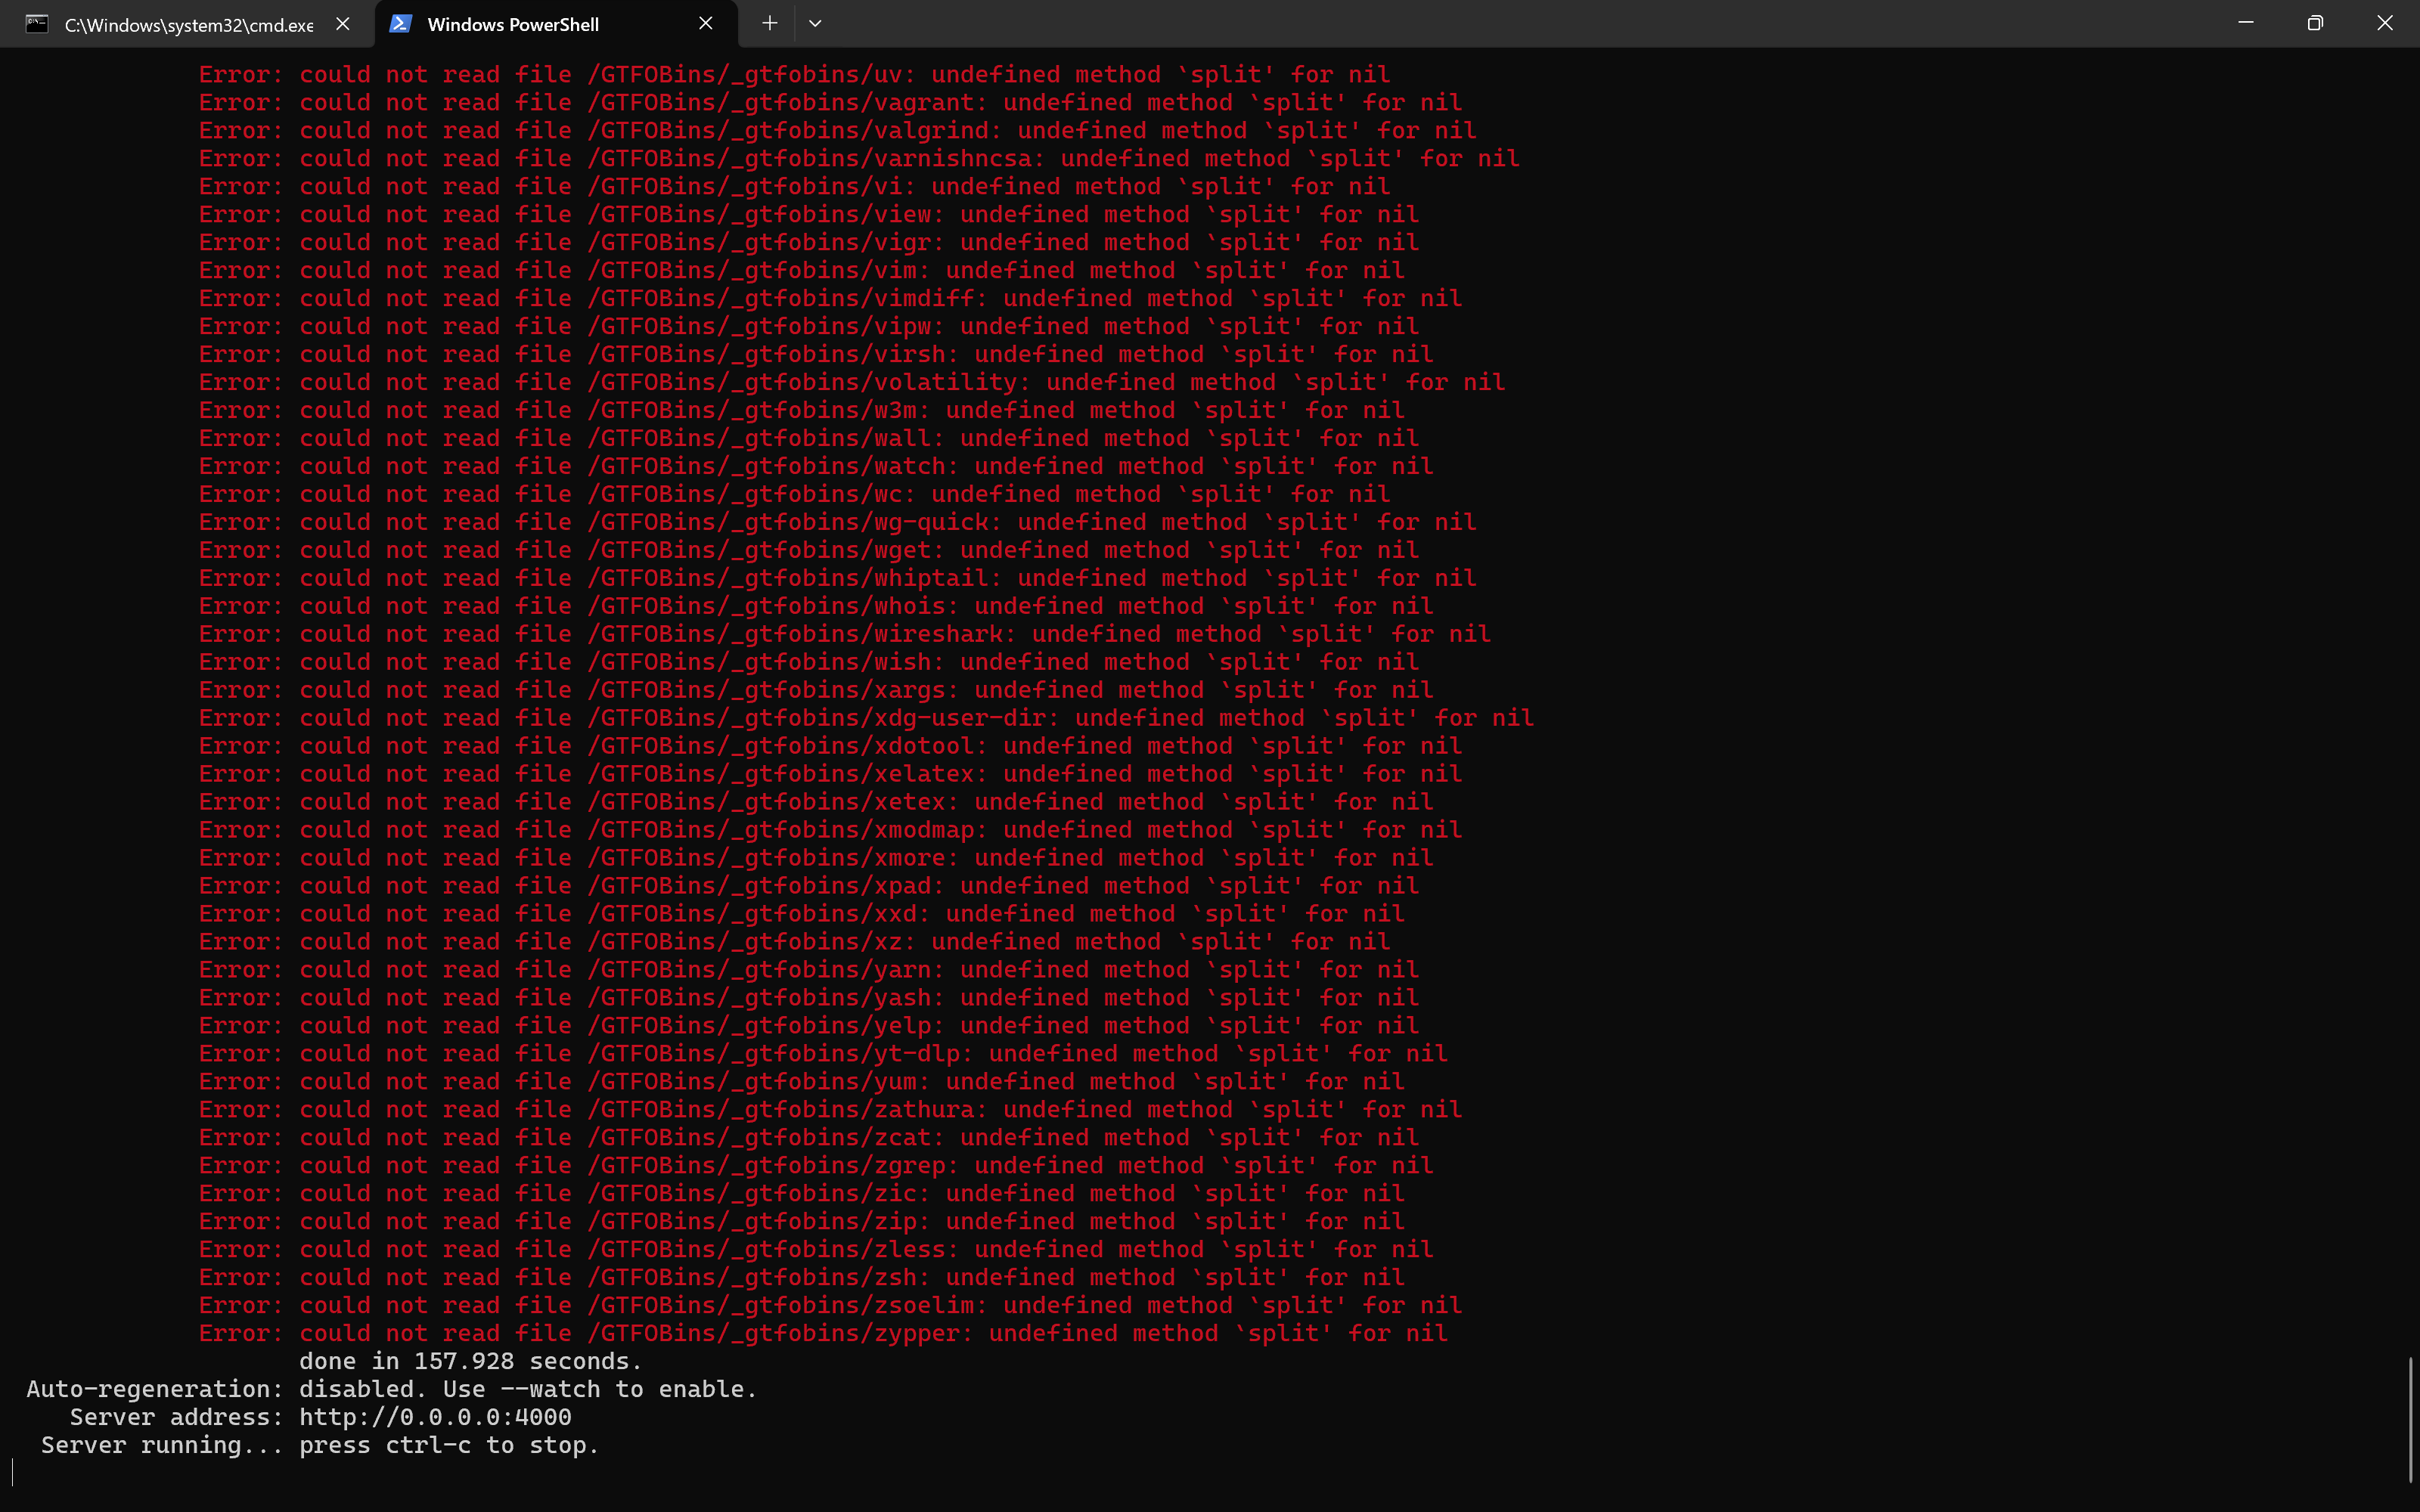Click the zypper error line

[822, 1333]
